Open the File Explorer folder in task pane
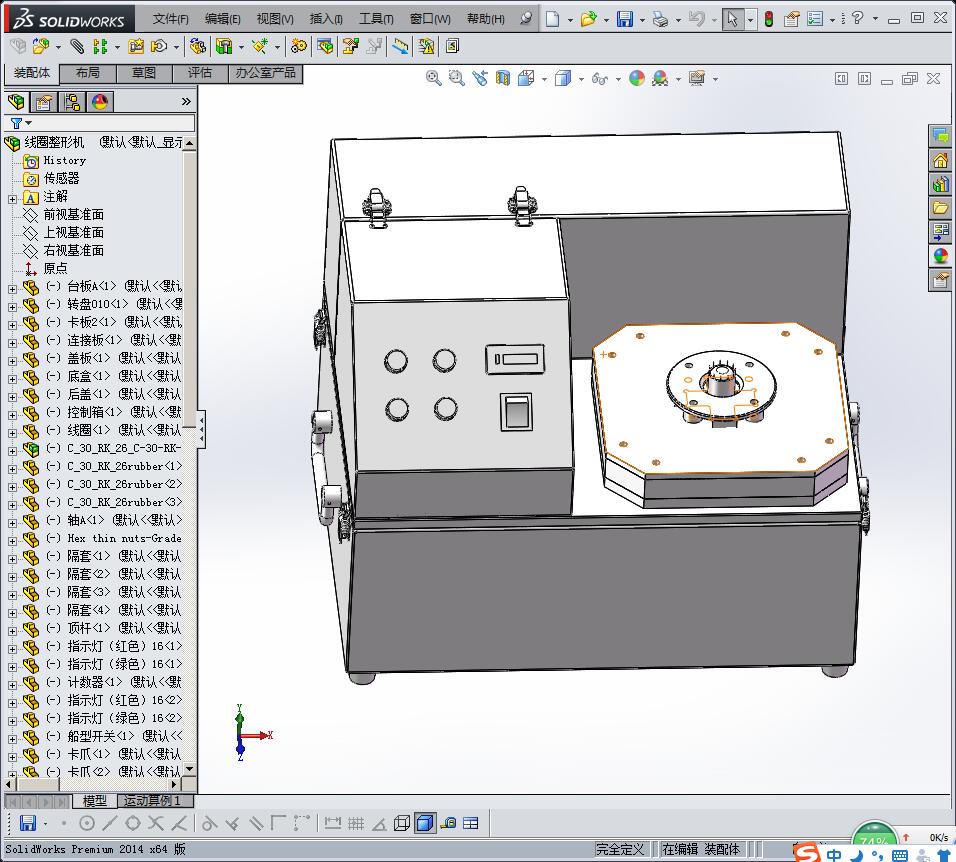Viewport: 956px width, 862px height. click(941, 208)
